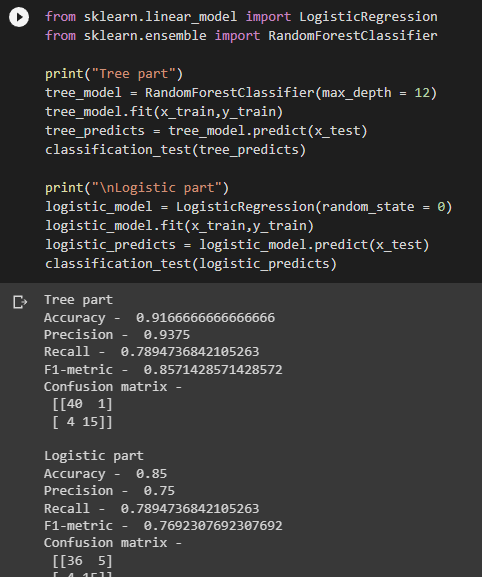Click the "Logistic part" output heading

tap(94, 456)
